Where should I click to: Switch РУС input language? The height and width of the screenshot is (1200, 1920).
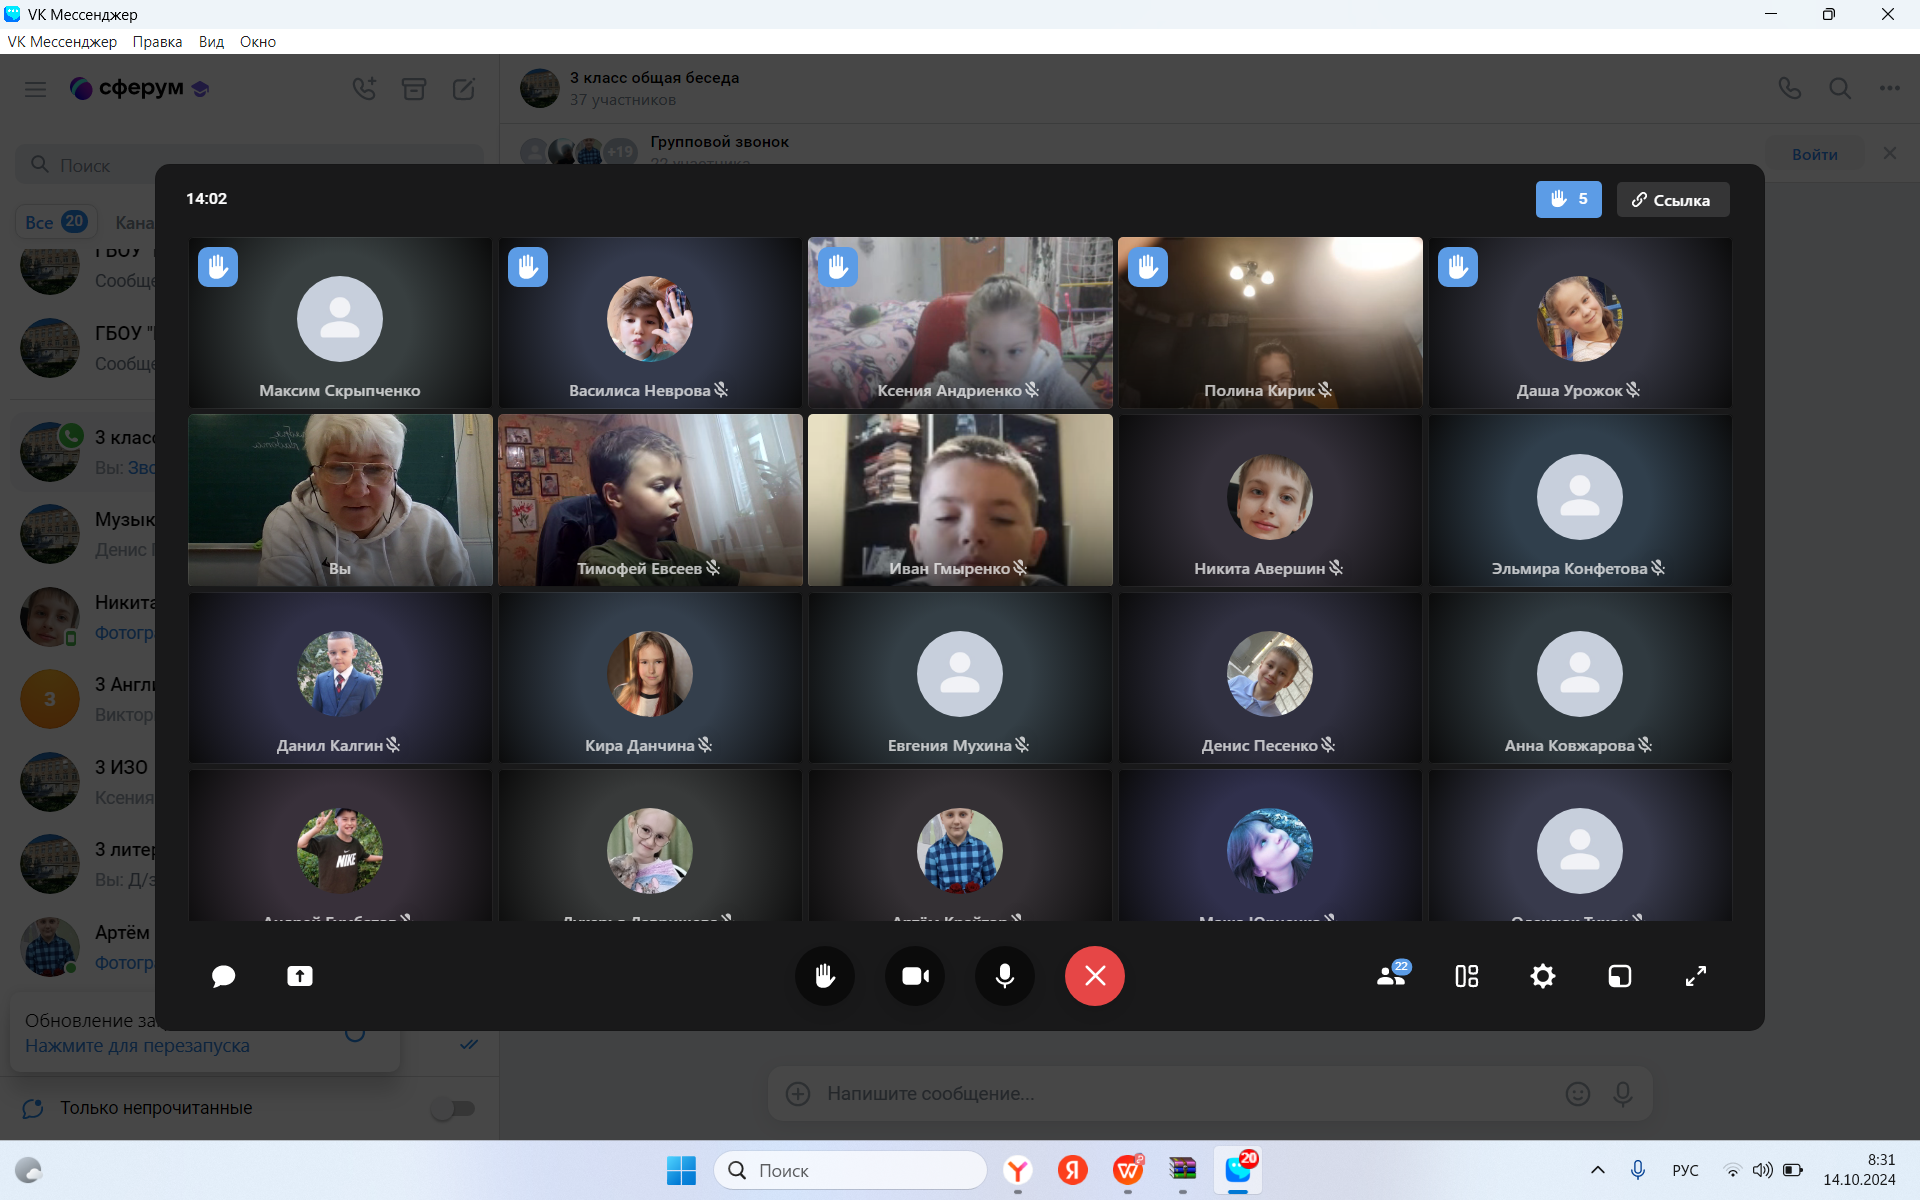(1685, 1170)
